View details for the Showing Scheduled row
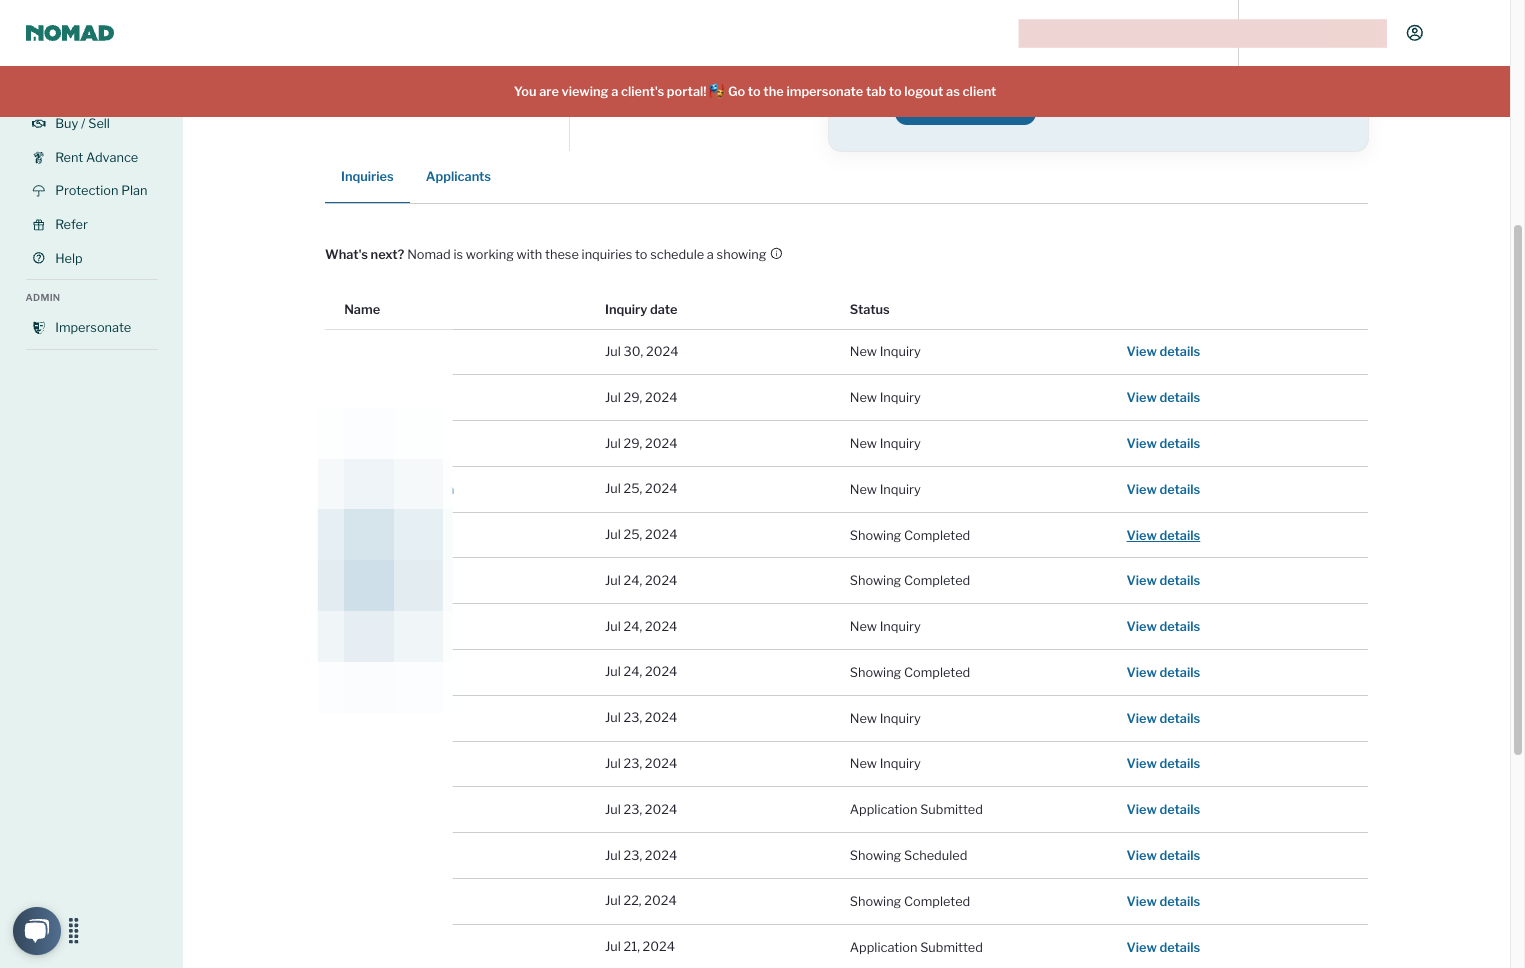The height and width of the screenshot is (968, 1525). [x=1163, y=856]
